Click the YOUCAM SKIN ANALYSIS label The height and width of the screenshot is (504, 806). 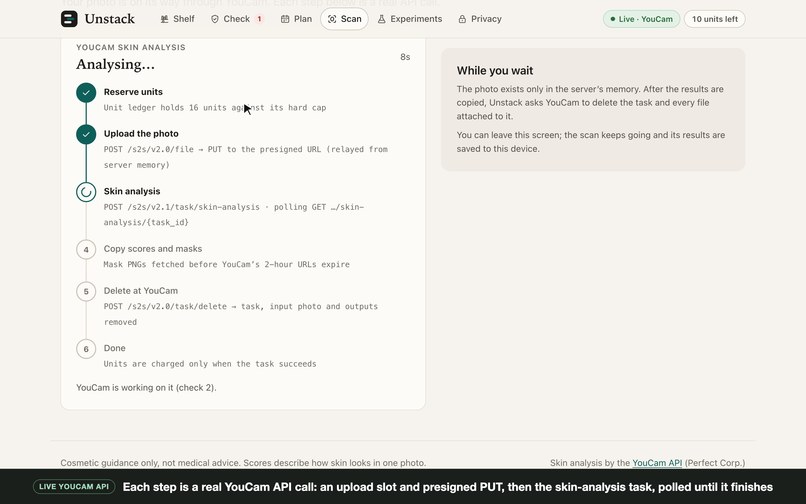[x=131, y=47]
